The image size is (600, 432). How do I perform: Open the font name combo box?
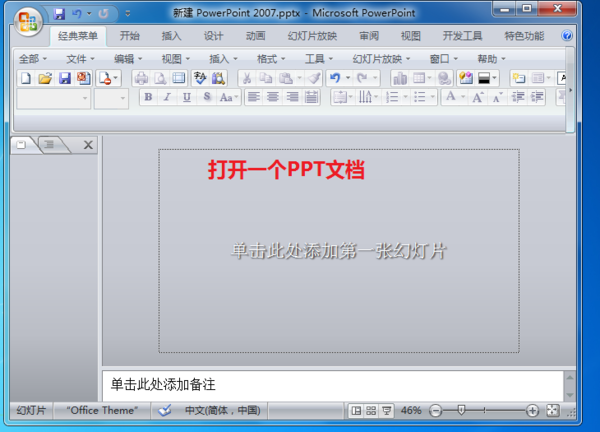tap(54, 99)
